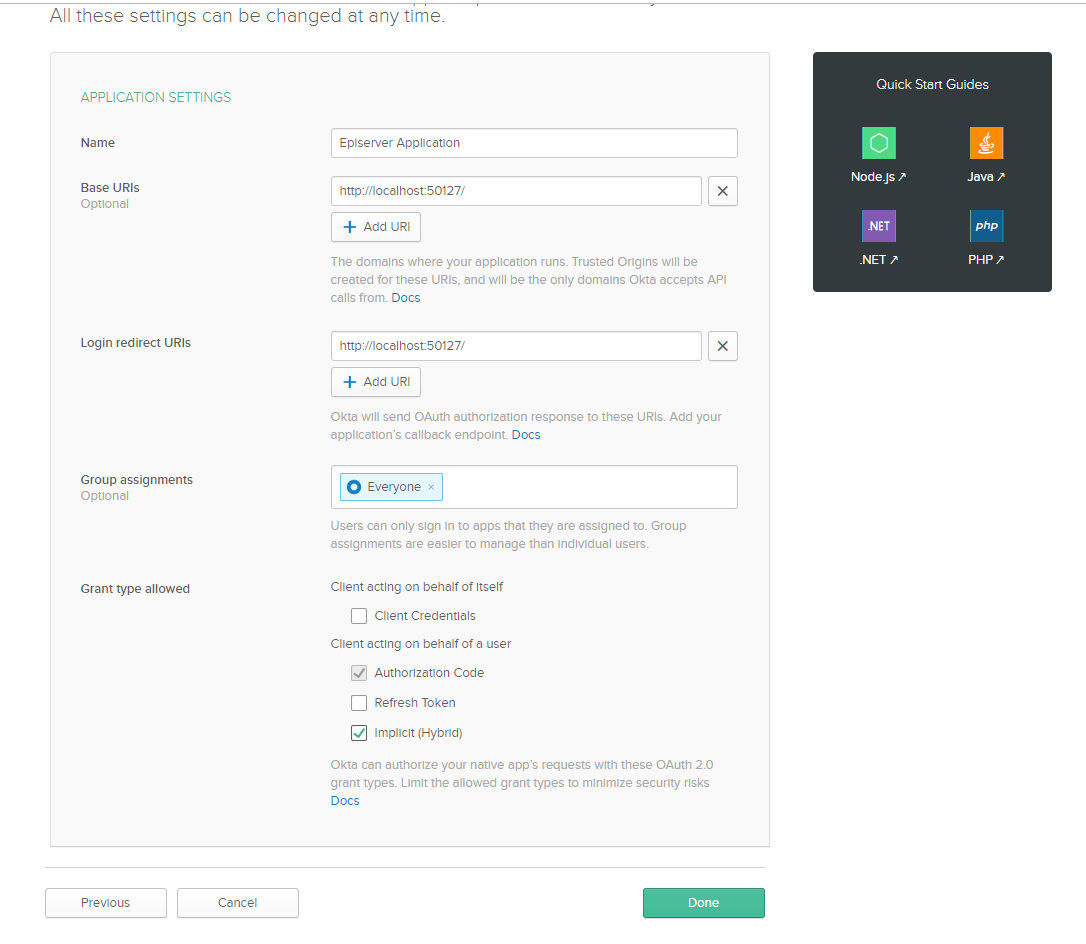Open the Group assignments selection box
1086x944 pixels.
[588, 487]
